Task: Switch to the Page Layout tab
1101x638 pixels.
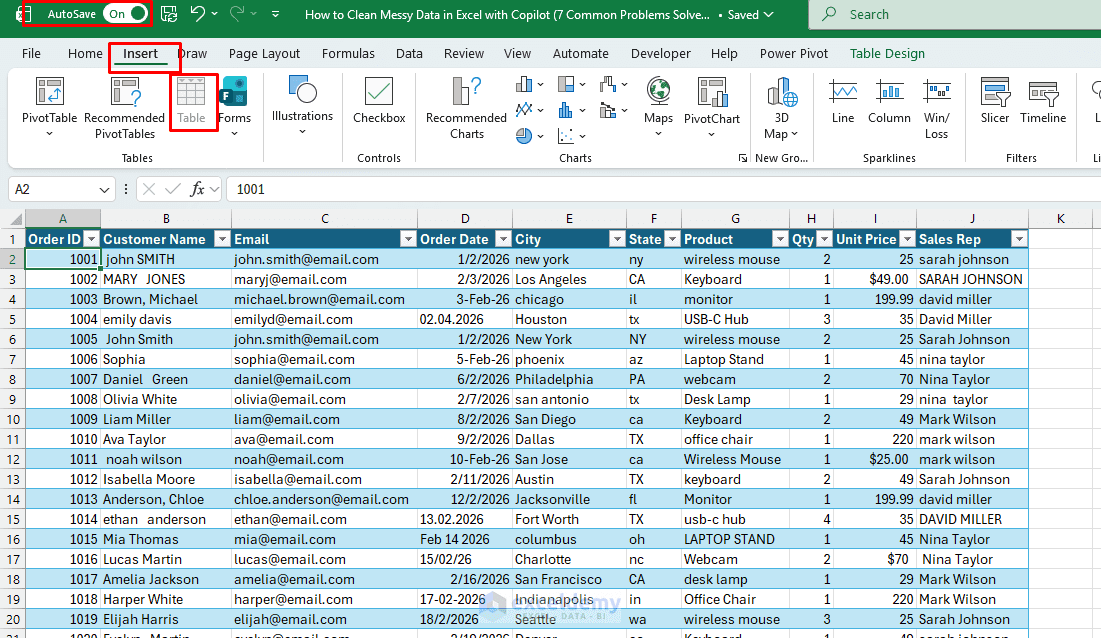Action: [264, 53]
